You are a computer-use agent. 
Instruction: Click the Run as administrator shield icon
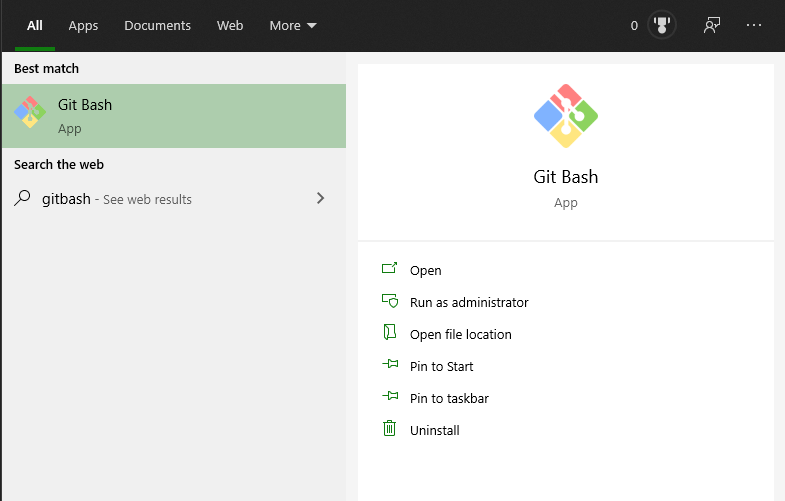390,301
